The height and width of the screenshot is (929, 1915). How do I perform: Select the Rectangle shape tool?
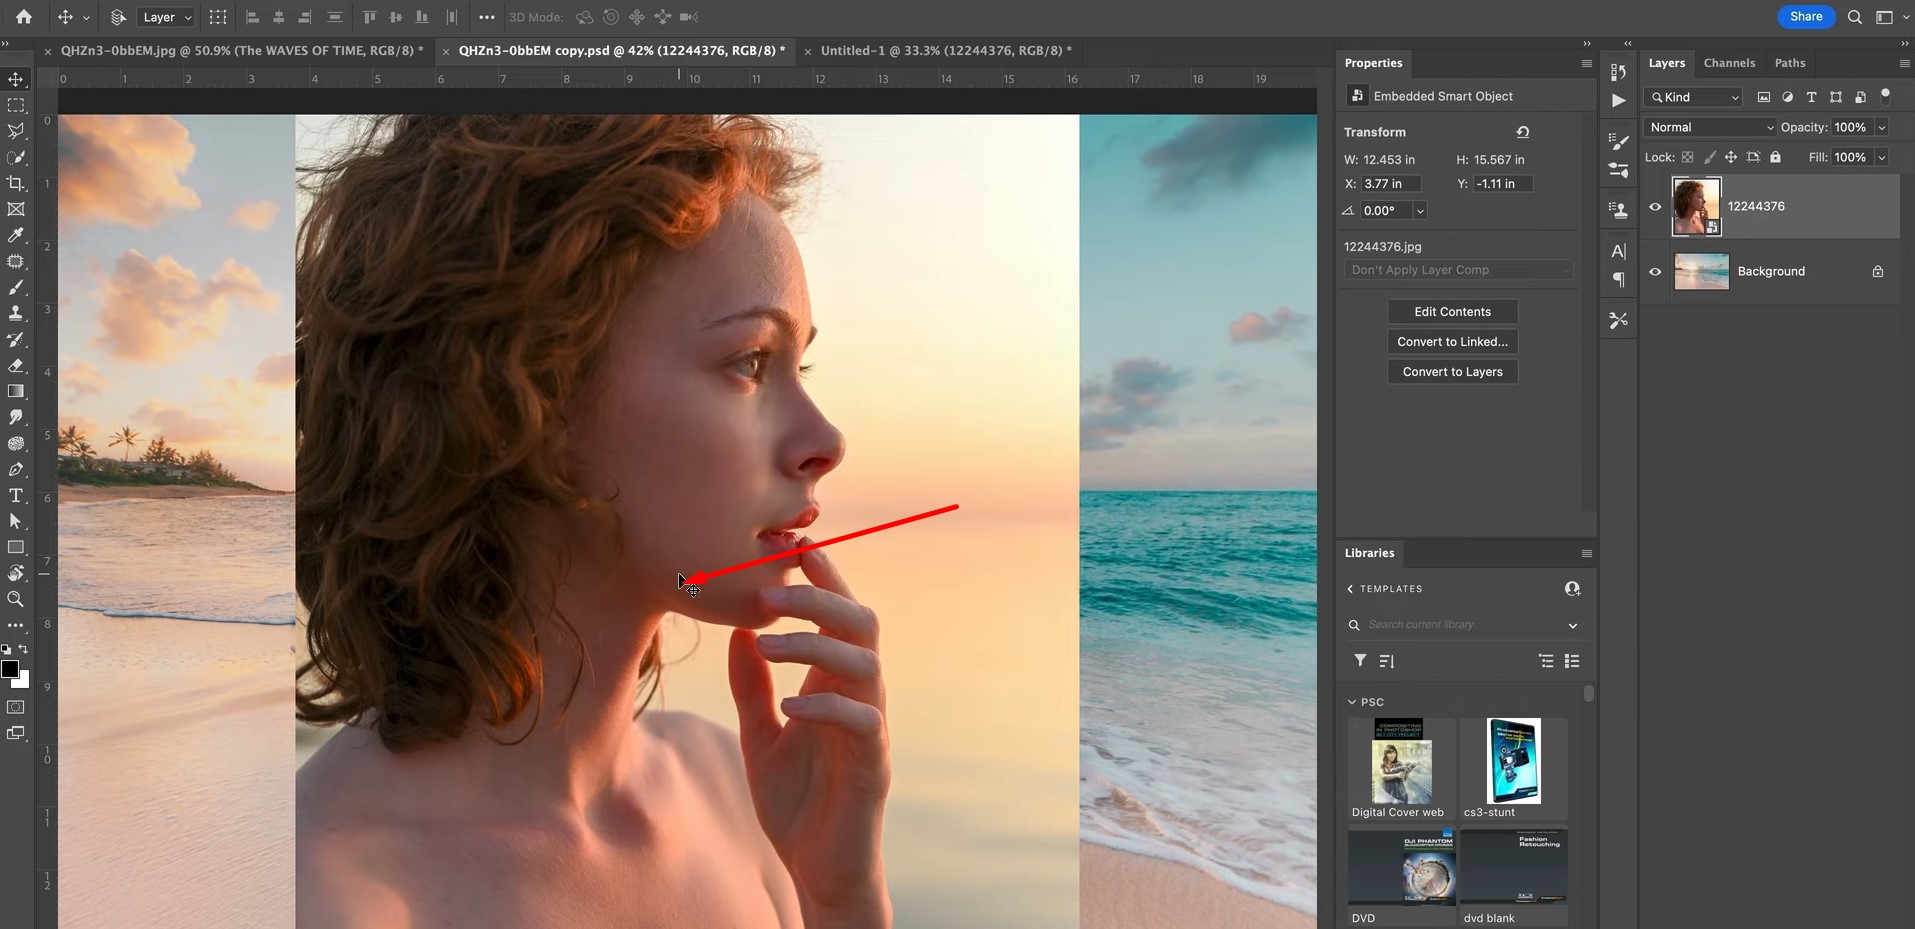[x=16, y=547]
